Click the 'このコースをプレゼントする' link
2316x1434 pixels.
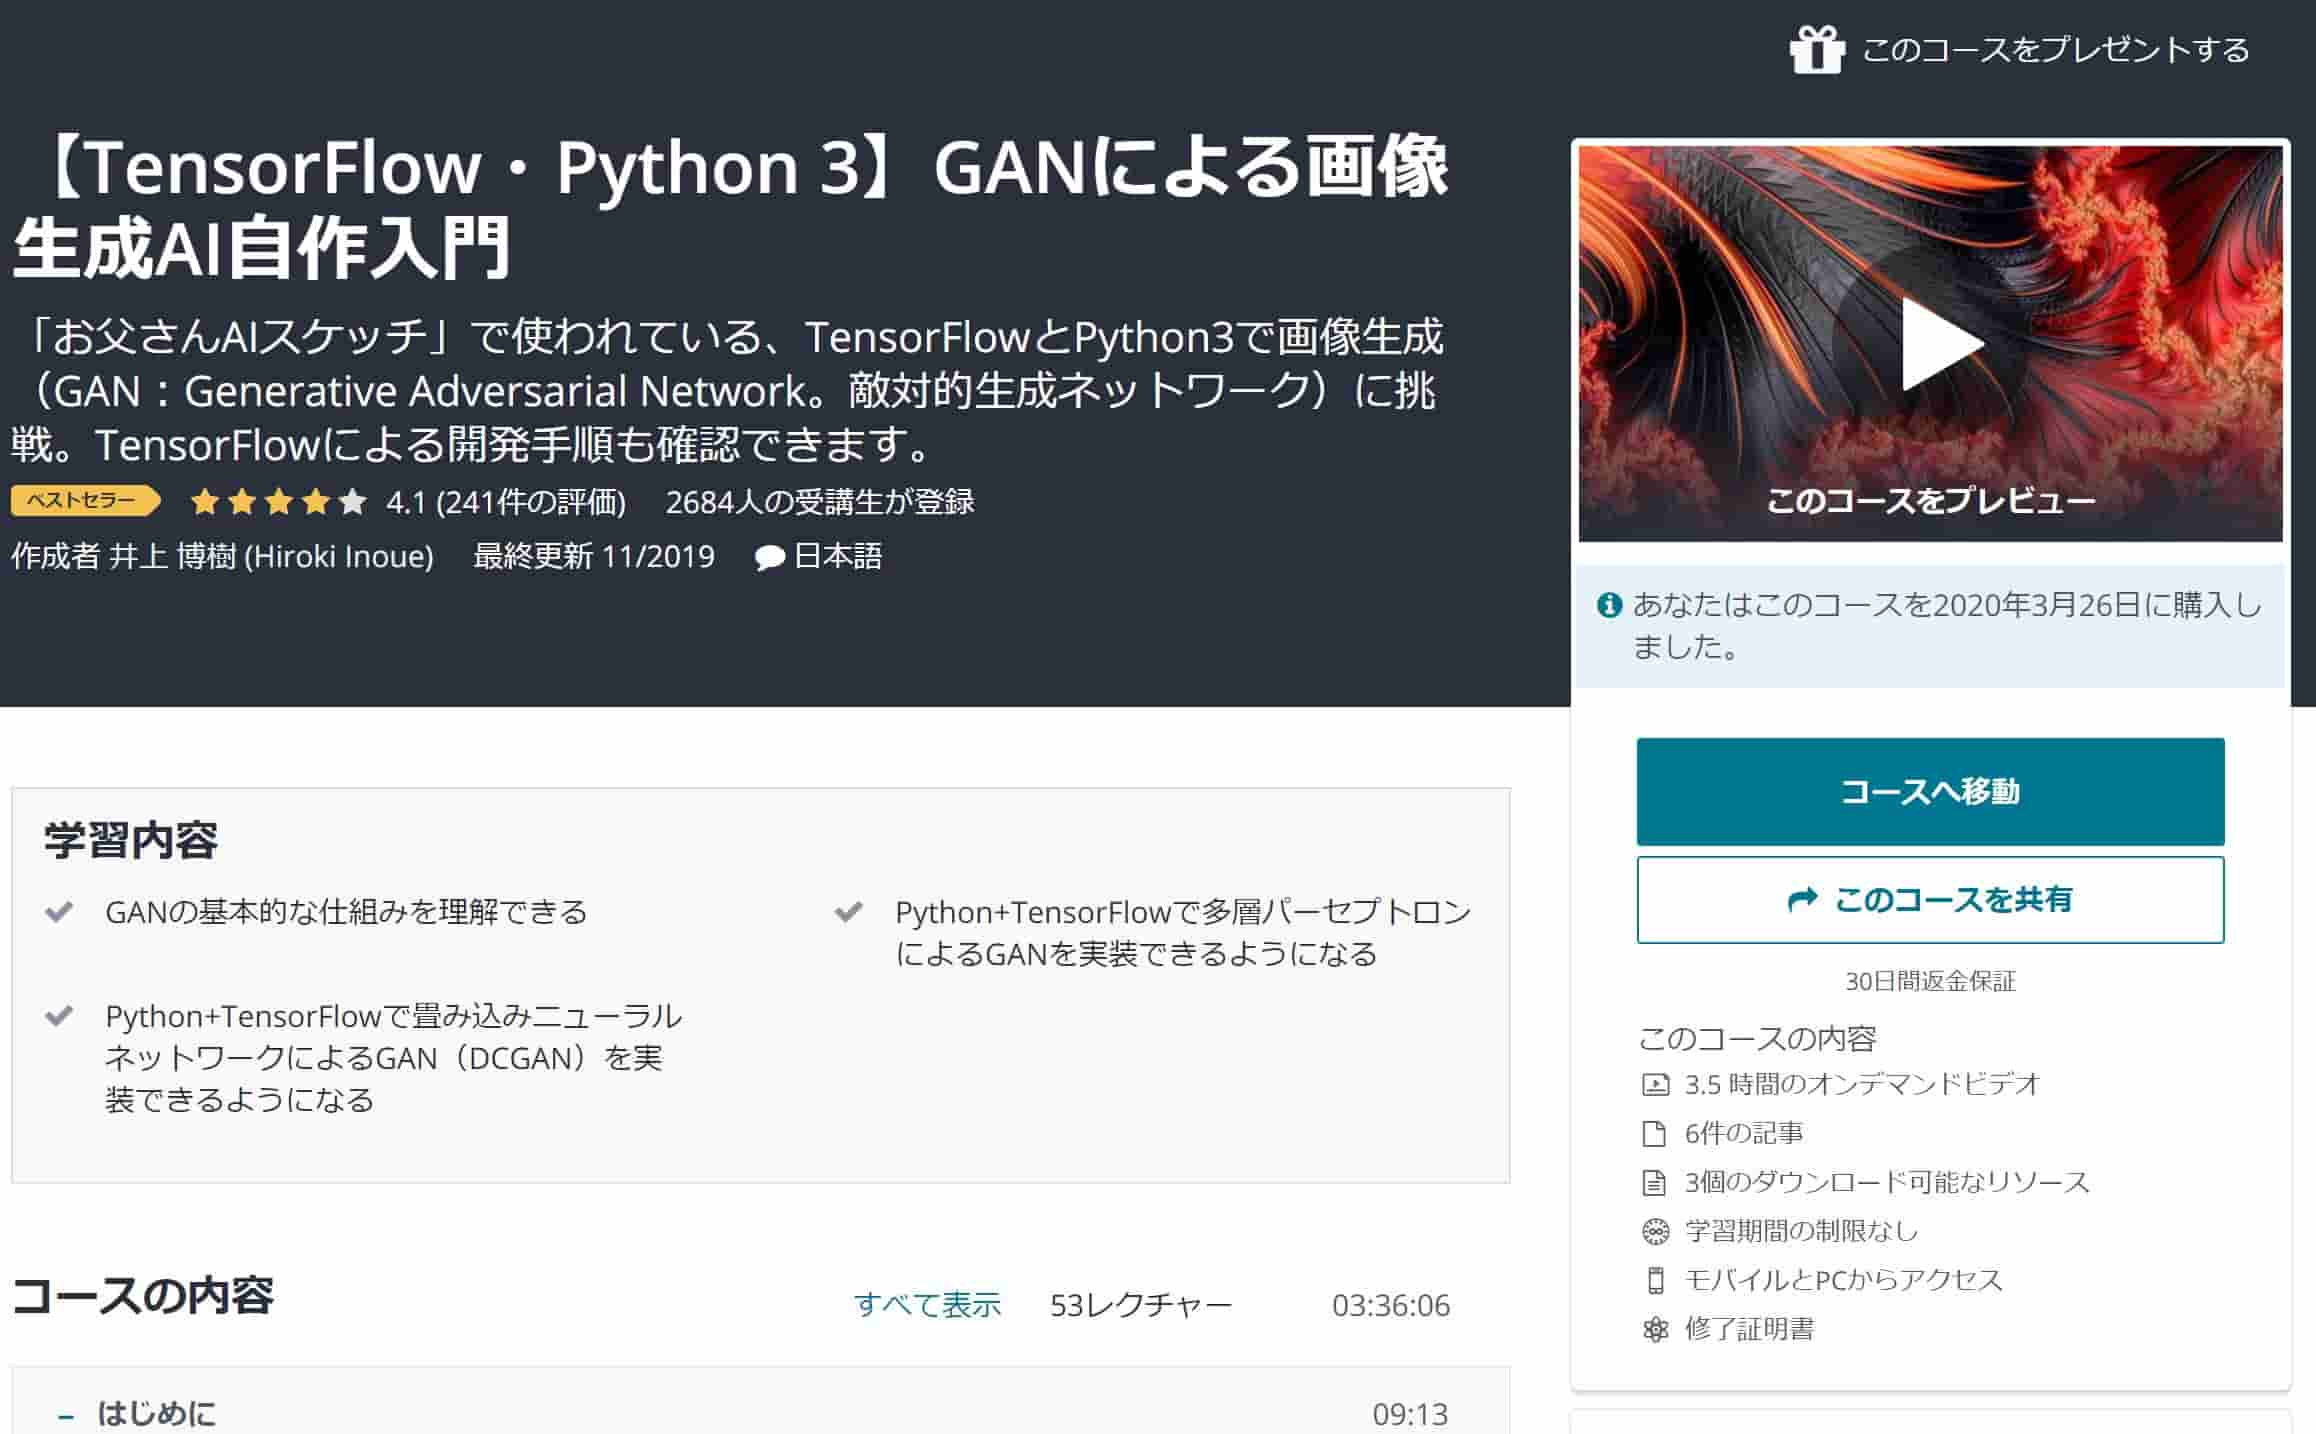pos(2055,49)
